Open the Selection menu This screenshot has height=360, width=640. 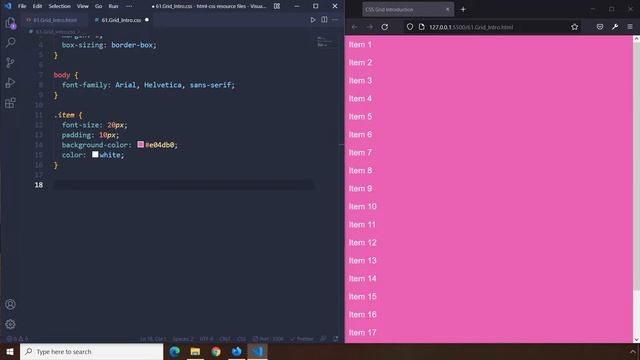[60, 6]
